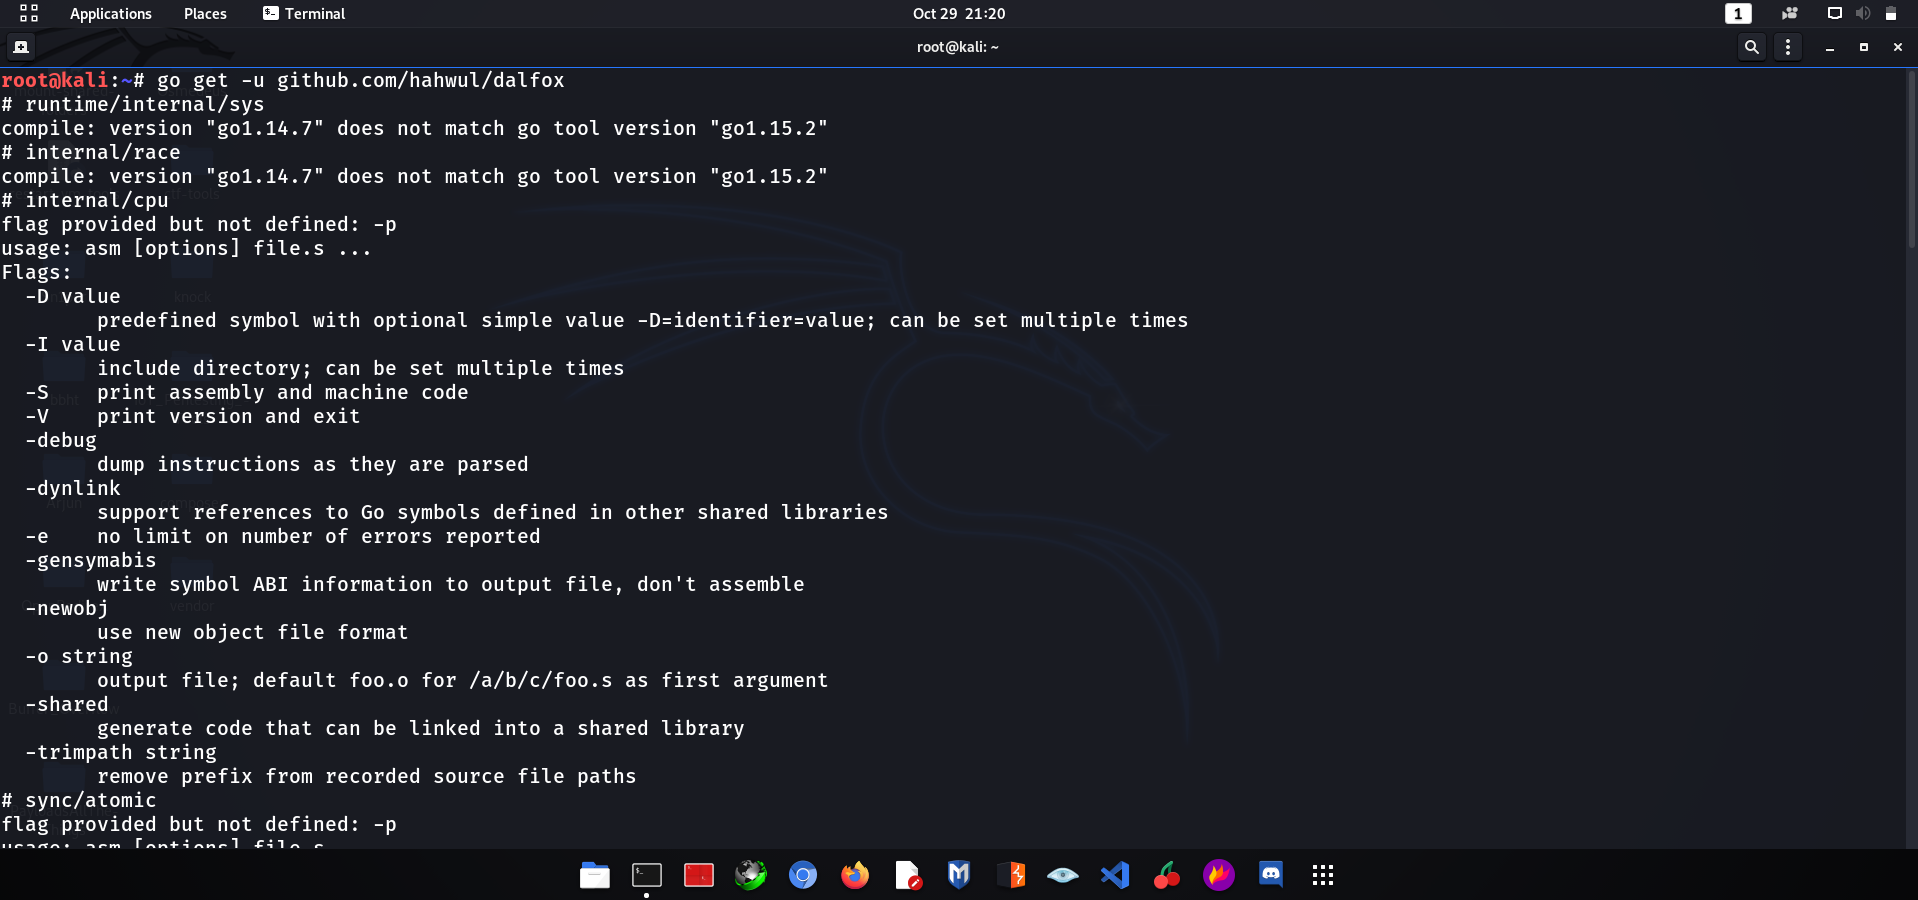Open Burp Suite from the dock
This screenshot has height=900, width=1918.
coord(1012,875)
